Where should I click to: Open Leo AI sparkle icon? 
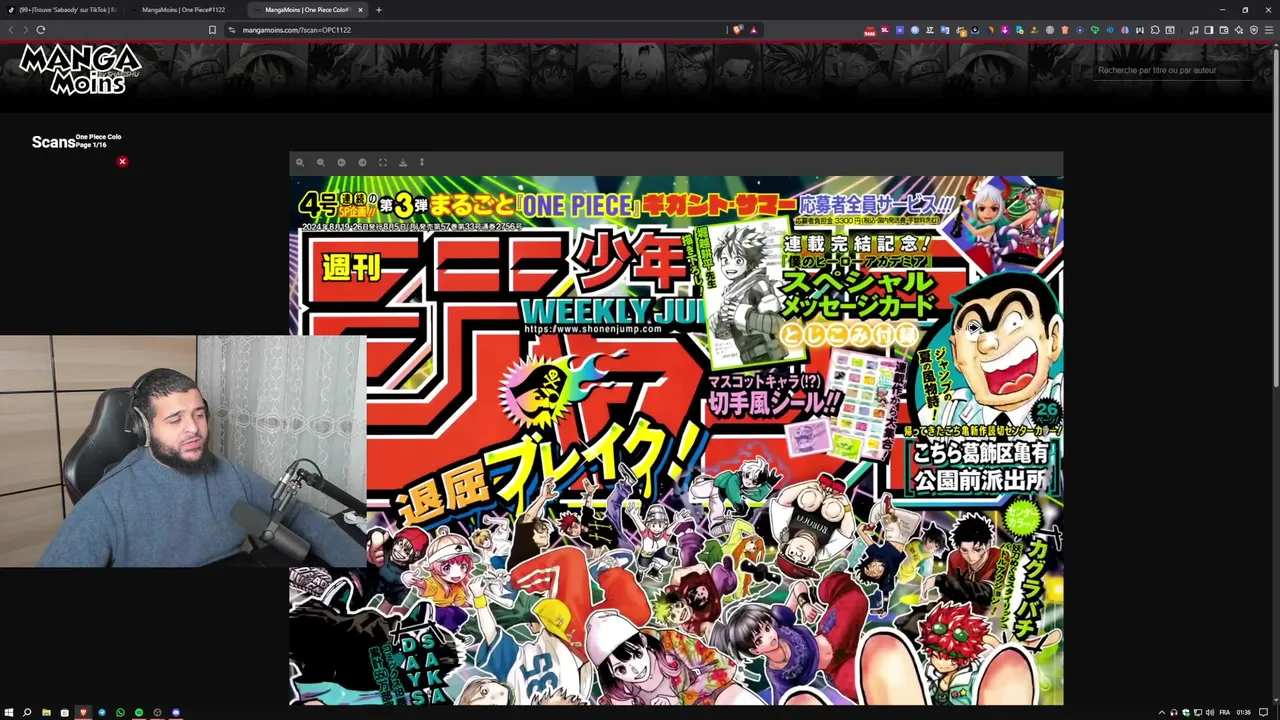(1239, 30)
